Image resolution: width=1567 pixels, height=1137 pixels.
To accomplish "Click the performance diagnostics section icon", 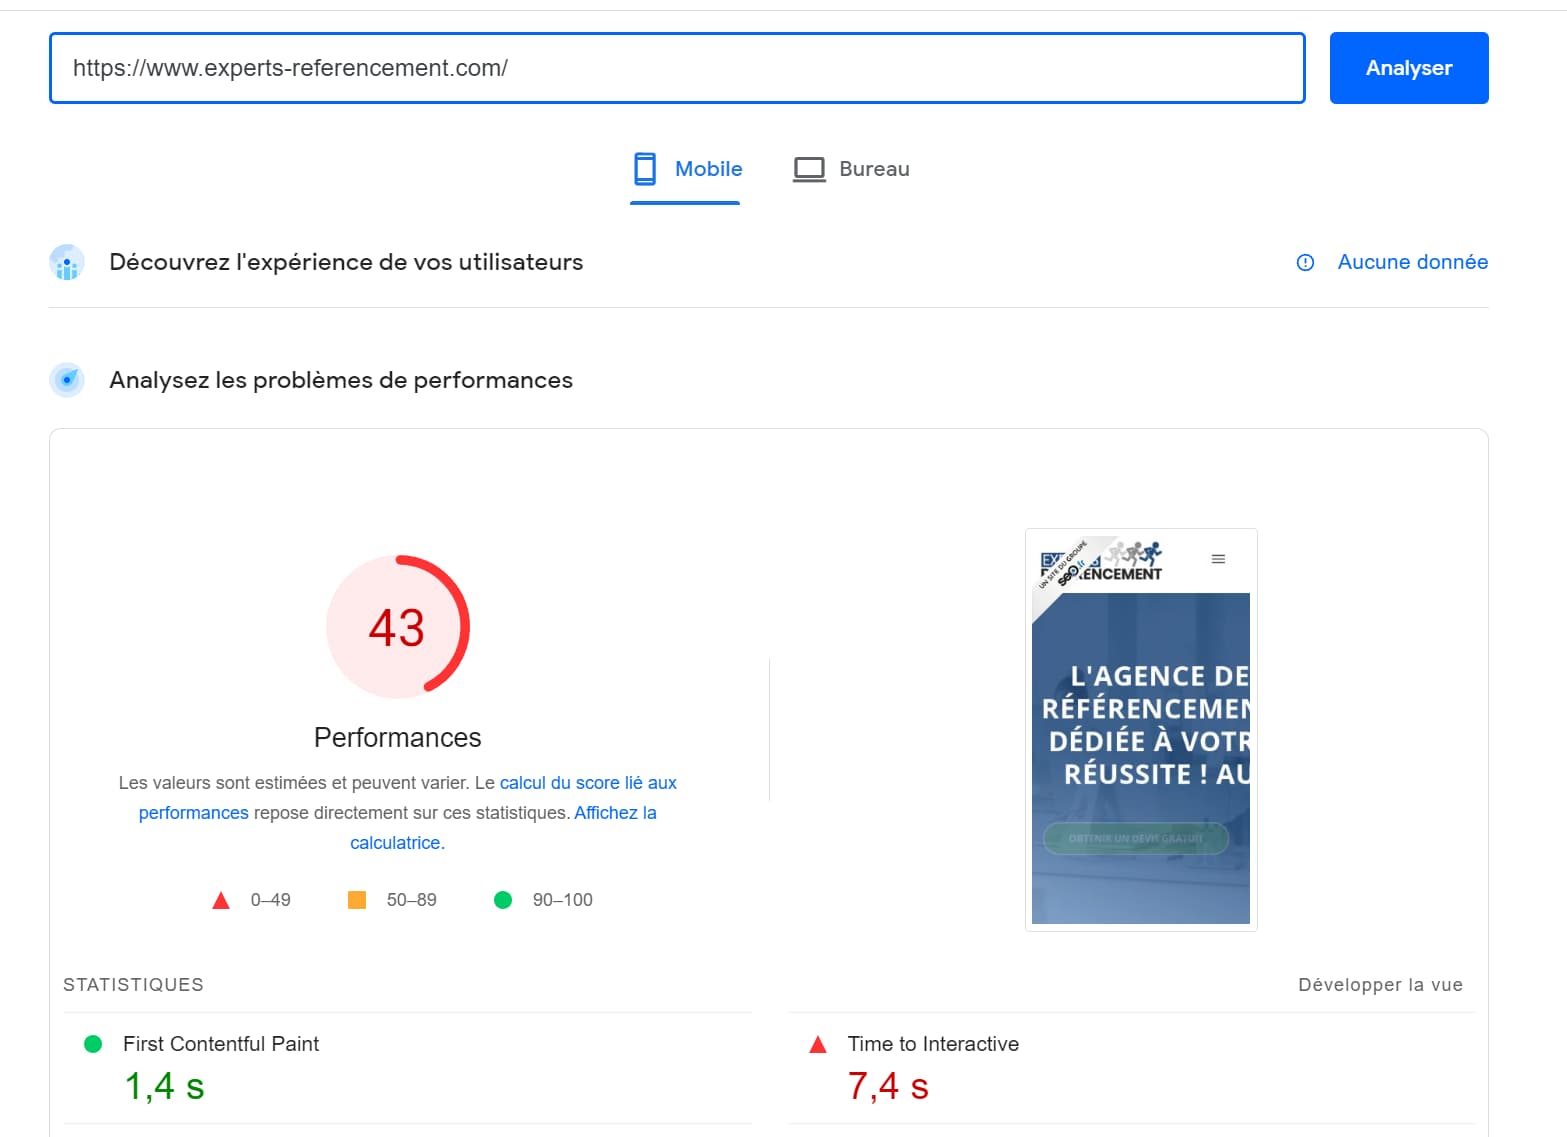I will [67, 380].
